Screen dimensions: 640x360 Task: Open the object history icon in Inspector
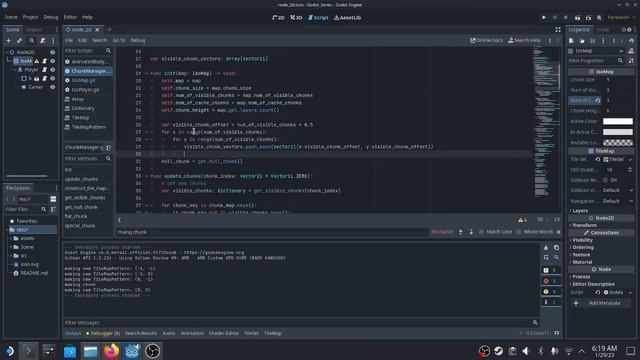pyautogui.click(x=631, y=41)
